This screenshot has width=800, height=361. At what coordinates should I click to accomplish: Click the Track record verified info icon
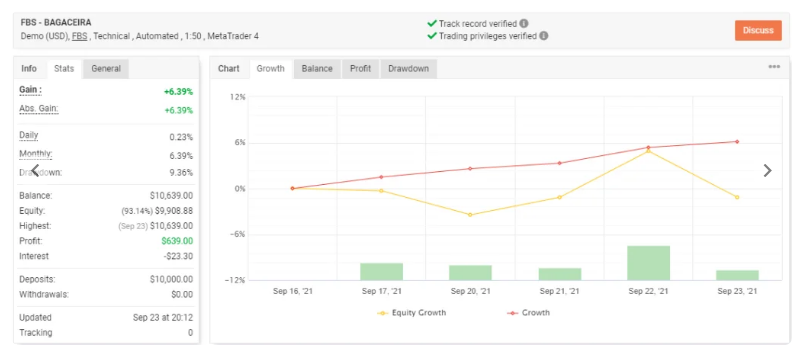524,23
